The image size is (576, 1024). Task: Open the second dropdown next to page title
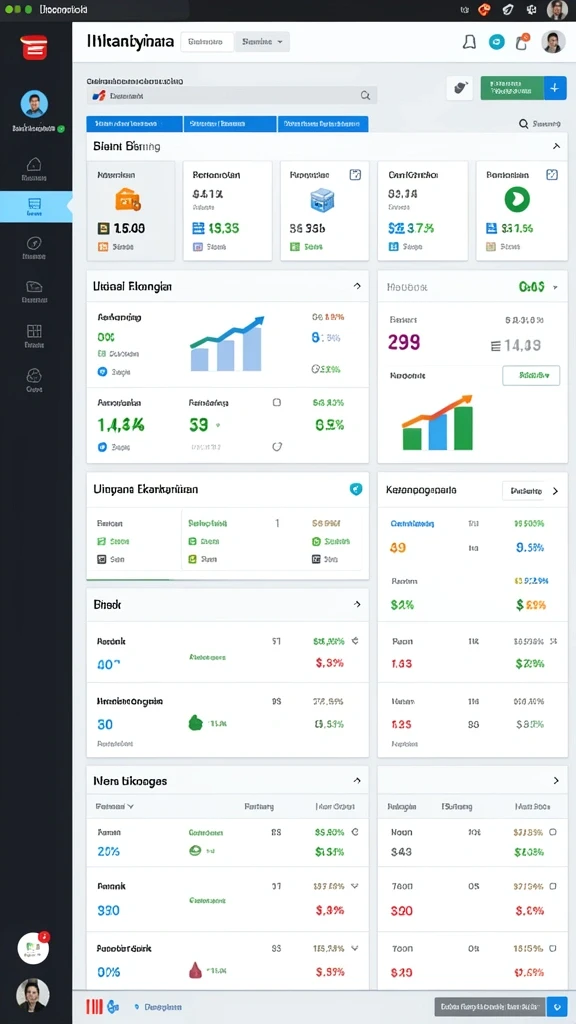click(262, 42)
